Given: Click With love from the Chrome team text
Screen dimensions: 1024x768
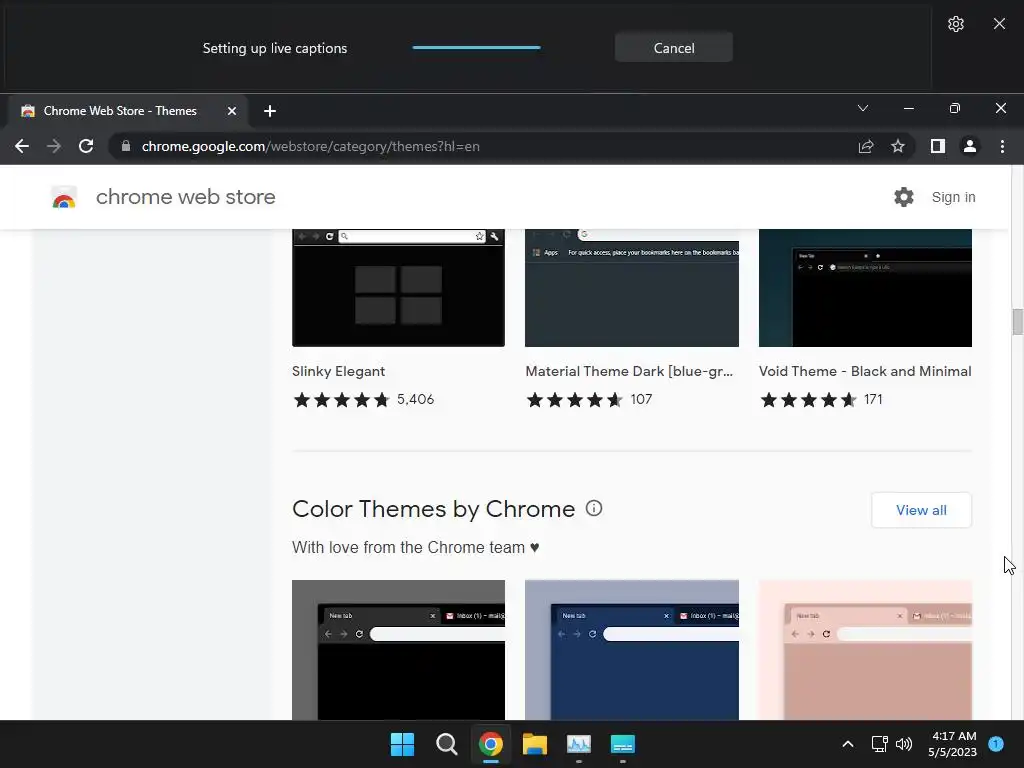Looking at the screenshot, I should 415,547.
